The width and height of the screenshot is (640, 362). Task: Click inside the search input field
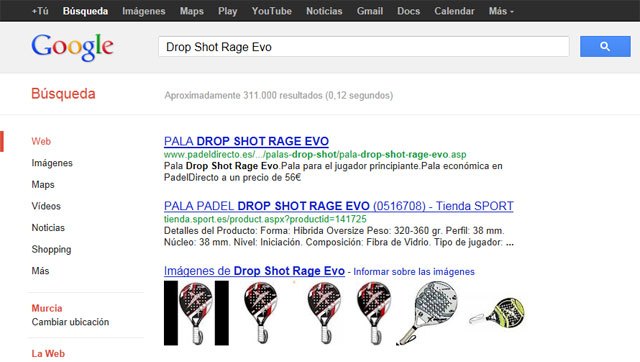364,47
